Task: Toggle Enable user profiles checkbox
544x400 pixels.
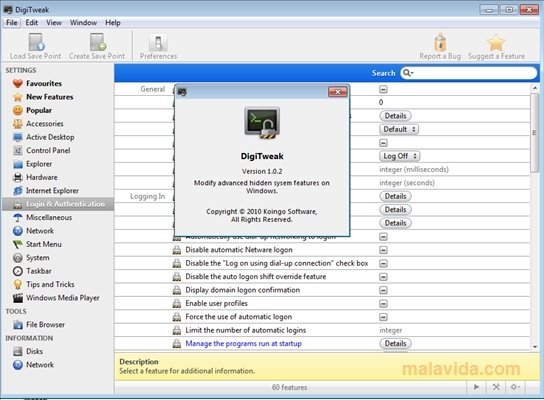Action: [383, 304]
